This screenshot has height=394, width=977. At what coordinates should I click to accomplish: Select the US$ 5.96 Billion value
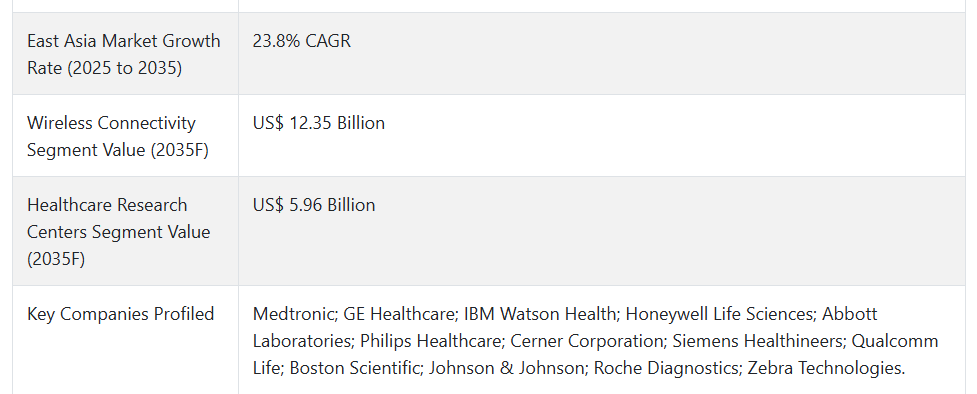313,206
